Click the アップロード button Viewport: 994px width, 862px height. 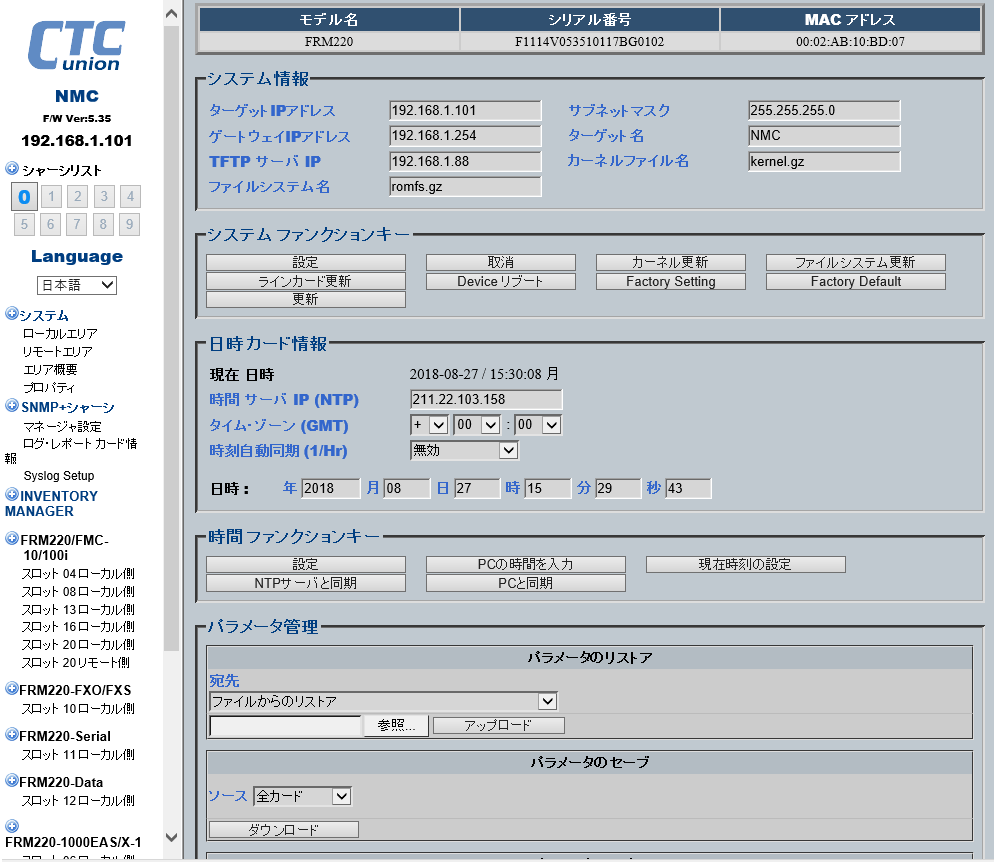pyautogui.click(x=498, y=725)
